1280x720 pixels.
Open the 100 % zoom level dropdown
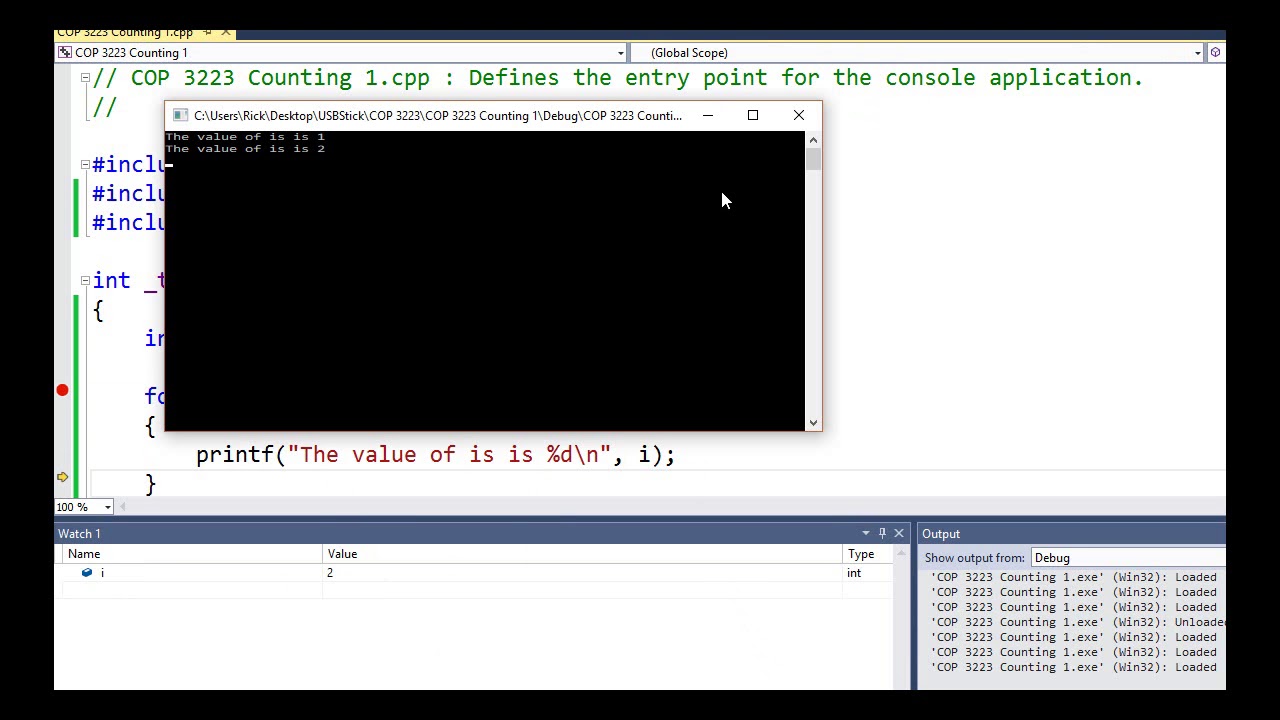pos(108,507)
